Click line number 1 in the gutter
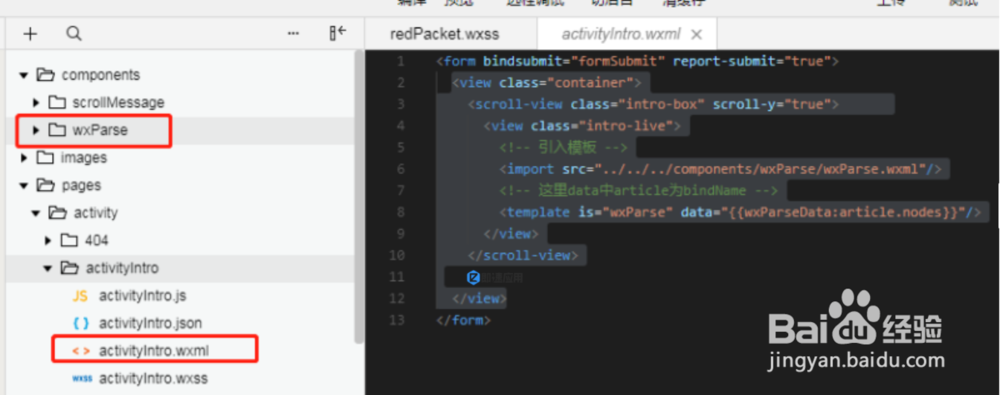 point(401,61)
